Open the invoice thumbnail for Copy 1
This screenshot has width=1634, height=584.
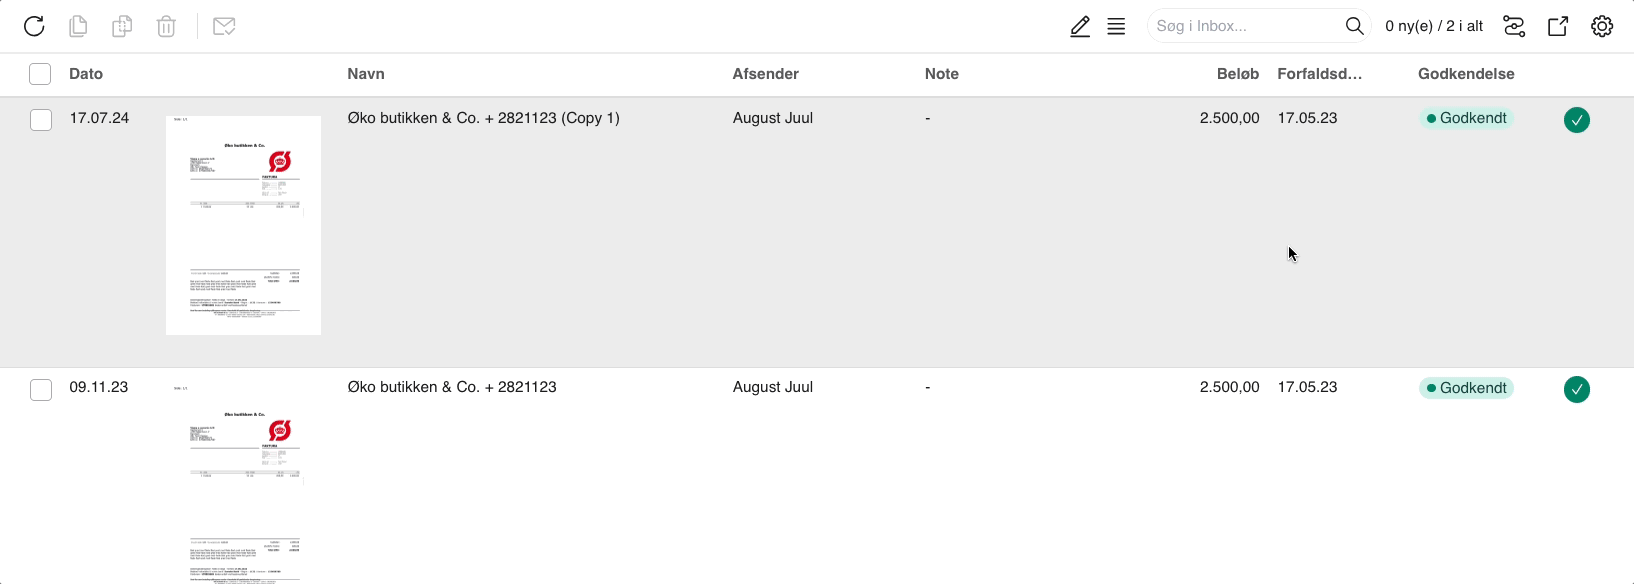click(x=243, y=225)
